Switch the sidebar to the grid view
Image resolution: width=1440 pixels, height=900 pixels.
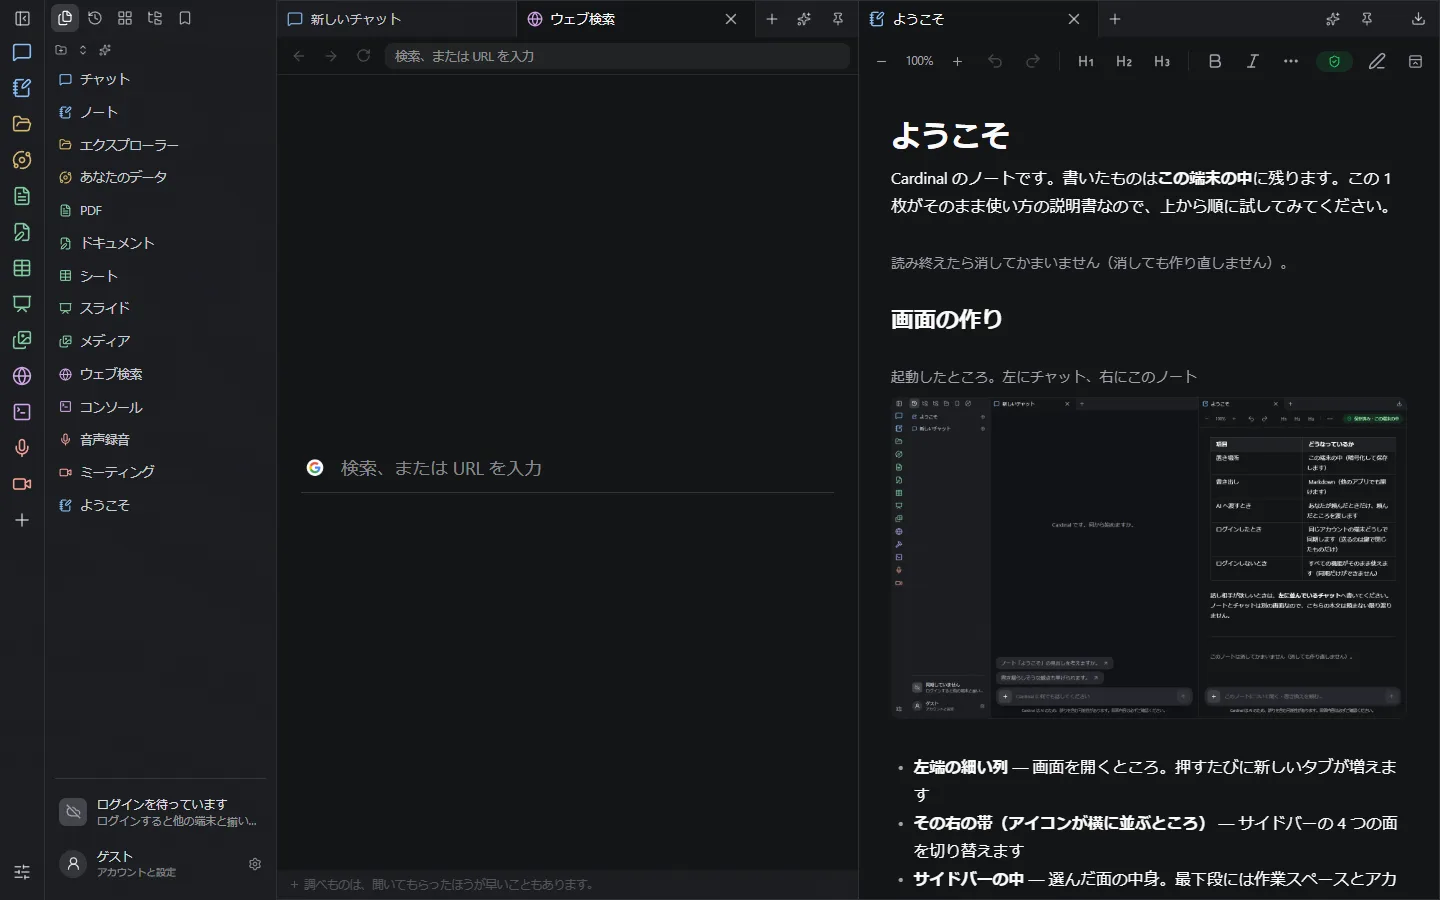point(125,18)
